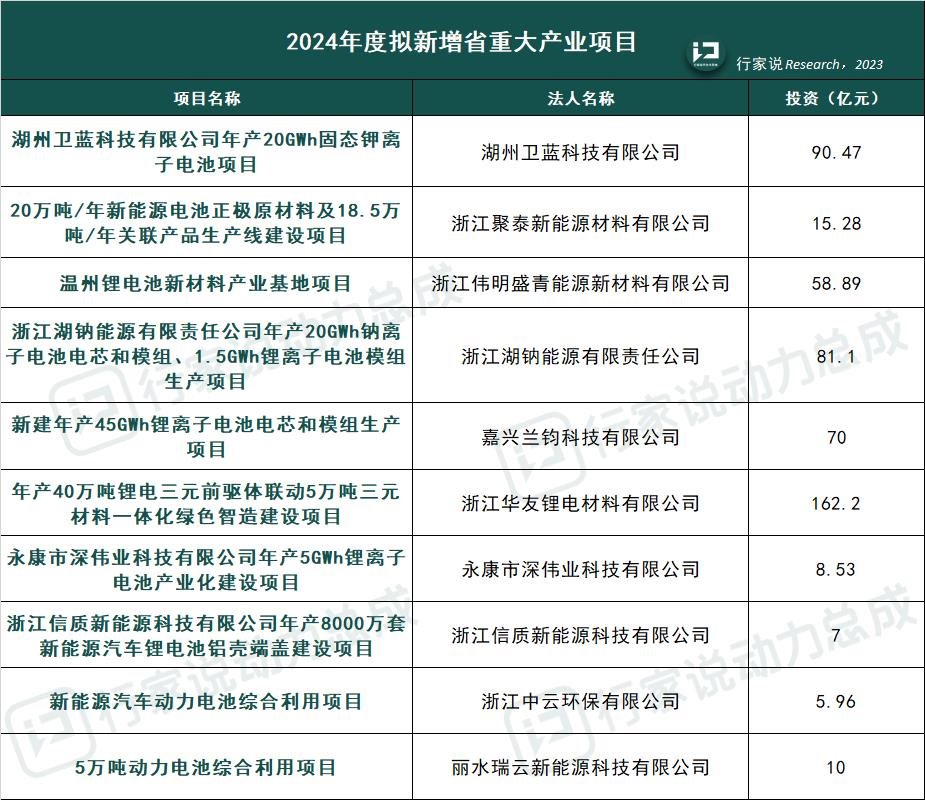The width and height of the screenshot is (925, 800).
Task: Select the 永康市深伟业科技 5GWh锂离子电池 project cell
Action: point(206,569)
